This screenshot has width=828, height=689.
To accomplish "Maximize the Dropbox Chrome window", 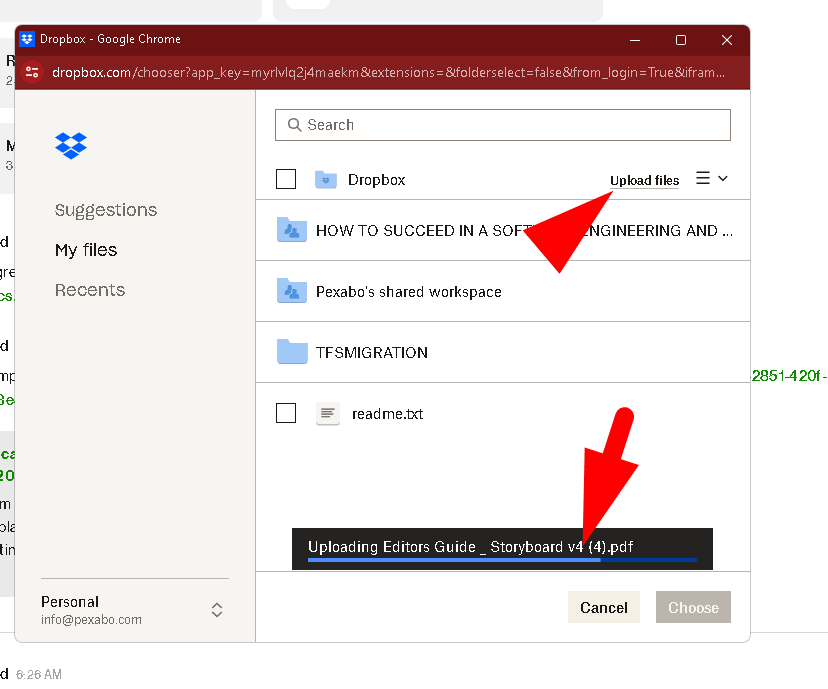I will coord(681,40).
